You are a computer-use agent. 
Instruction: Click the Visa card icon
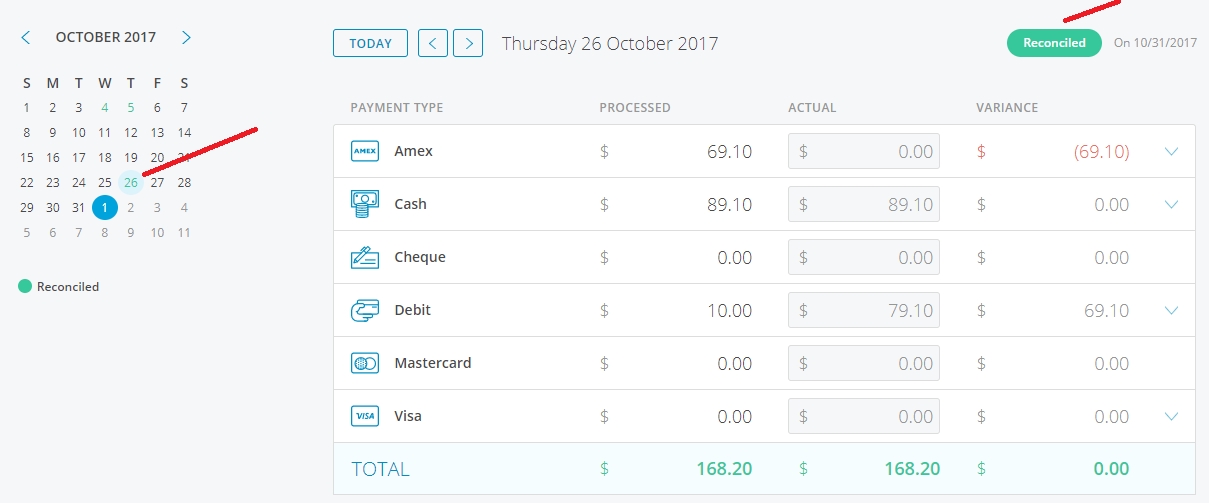[x=365, y=416]
